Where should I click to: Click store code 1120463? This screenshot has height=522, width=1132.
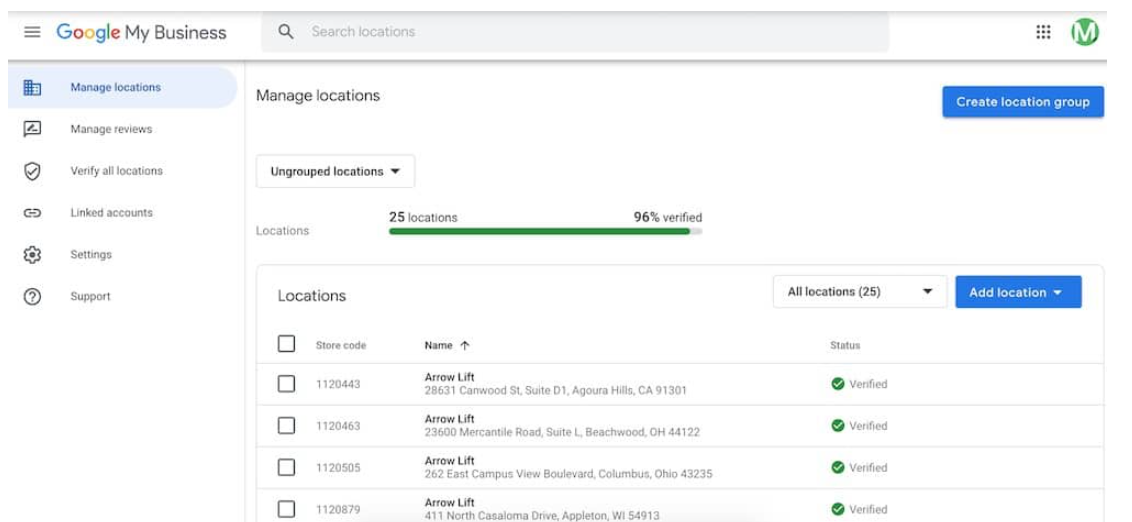click(338, 426)
